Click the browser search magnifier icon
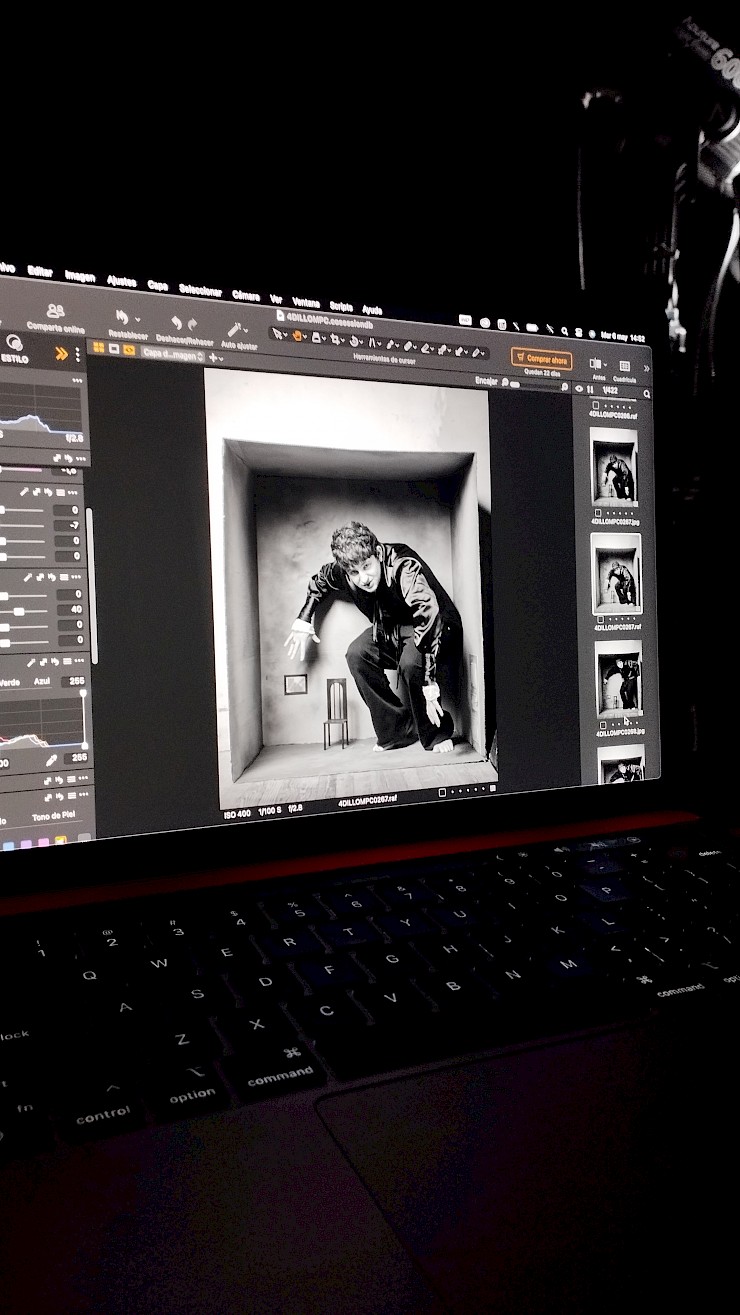 (x=647, y=394)
